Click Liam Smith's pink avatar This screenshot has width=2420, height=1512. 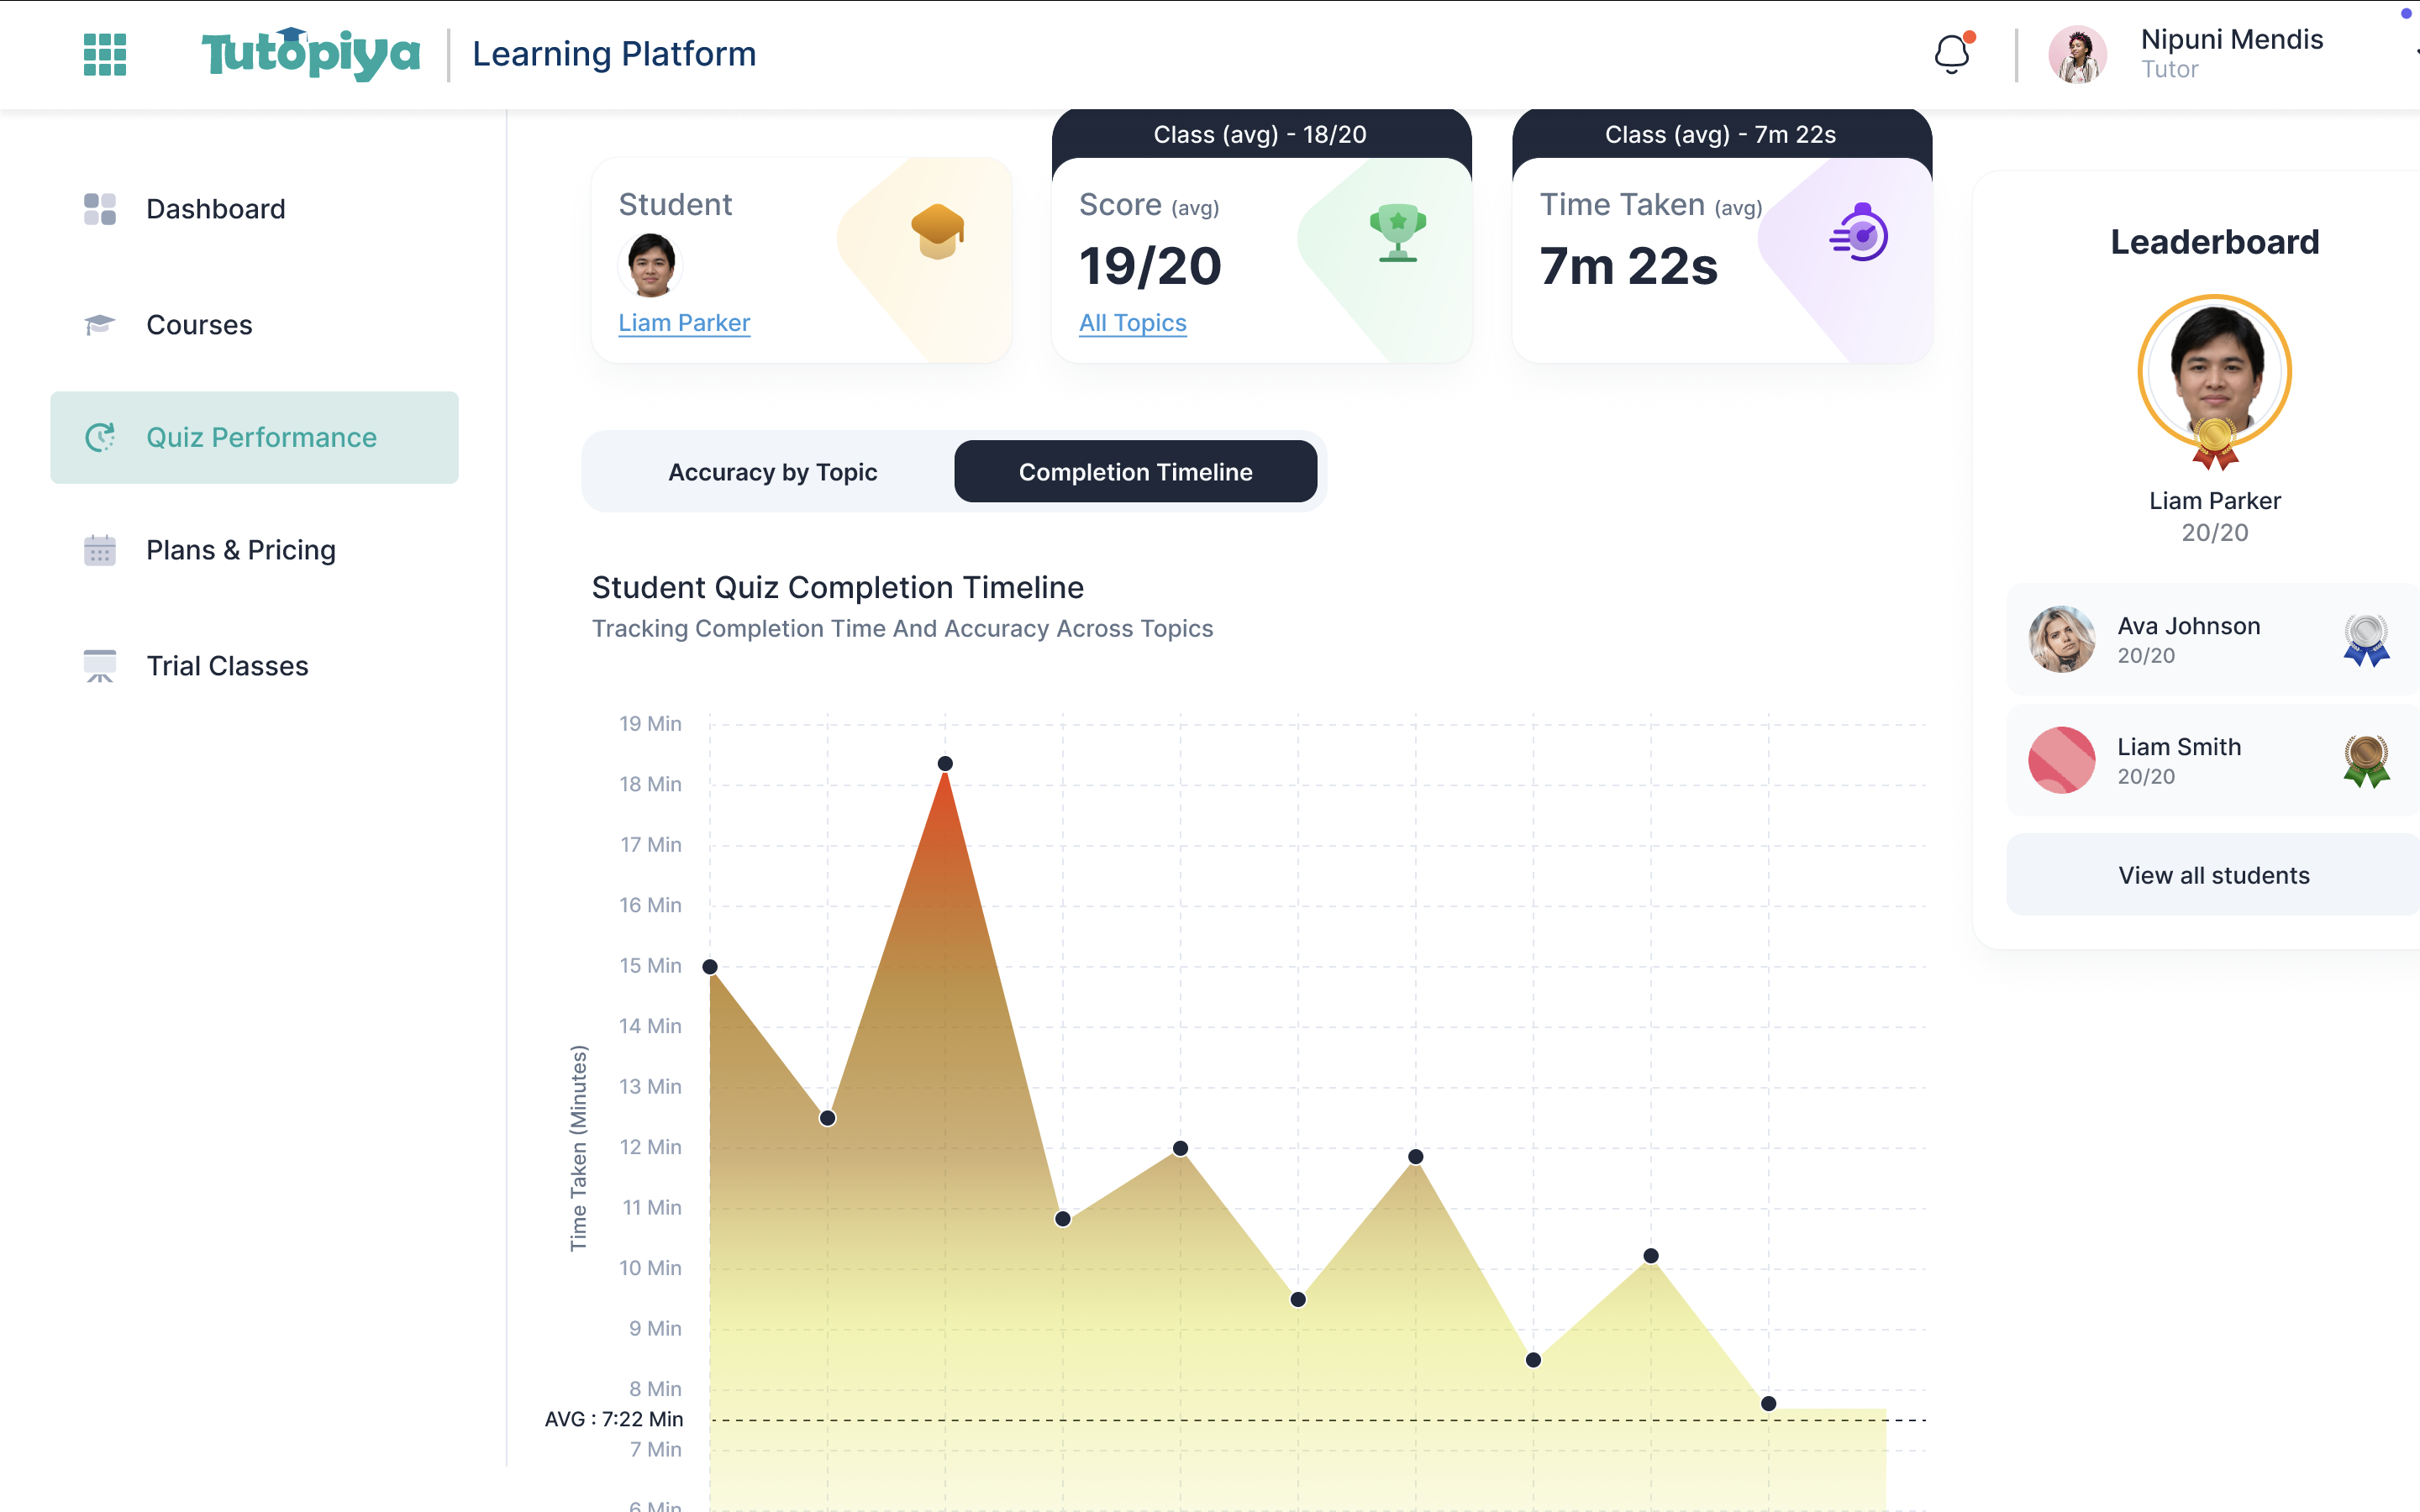coord(2062,760)
